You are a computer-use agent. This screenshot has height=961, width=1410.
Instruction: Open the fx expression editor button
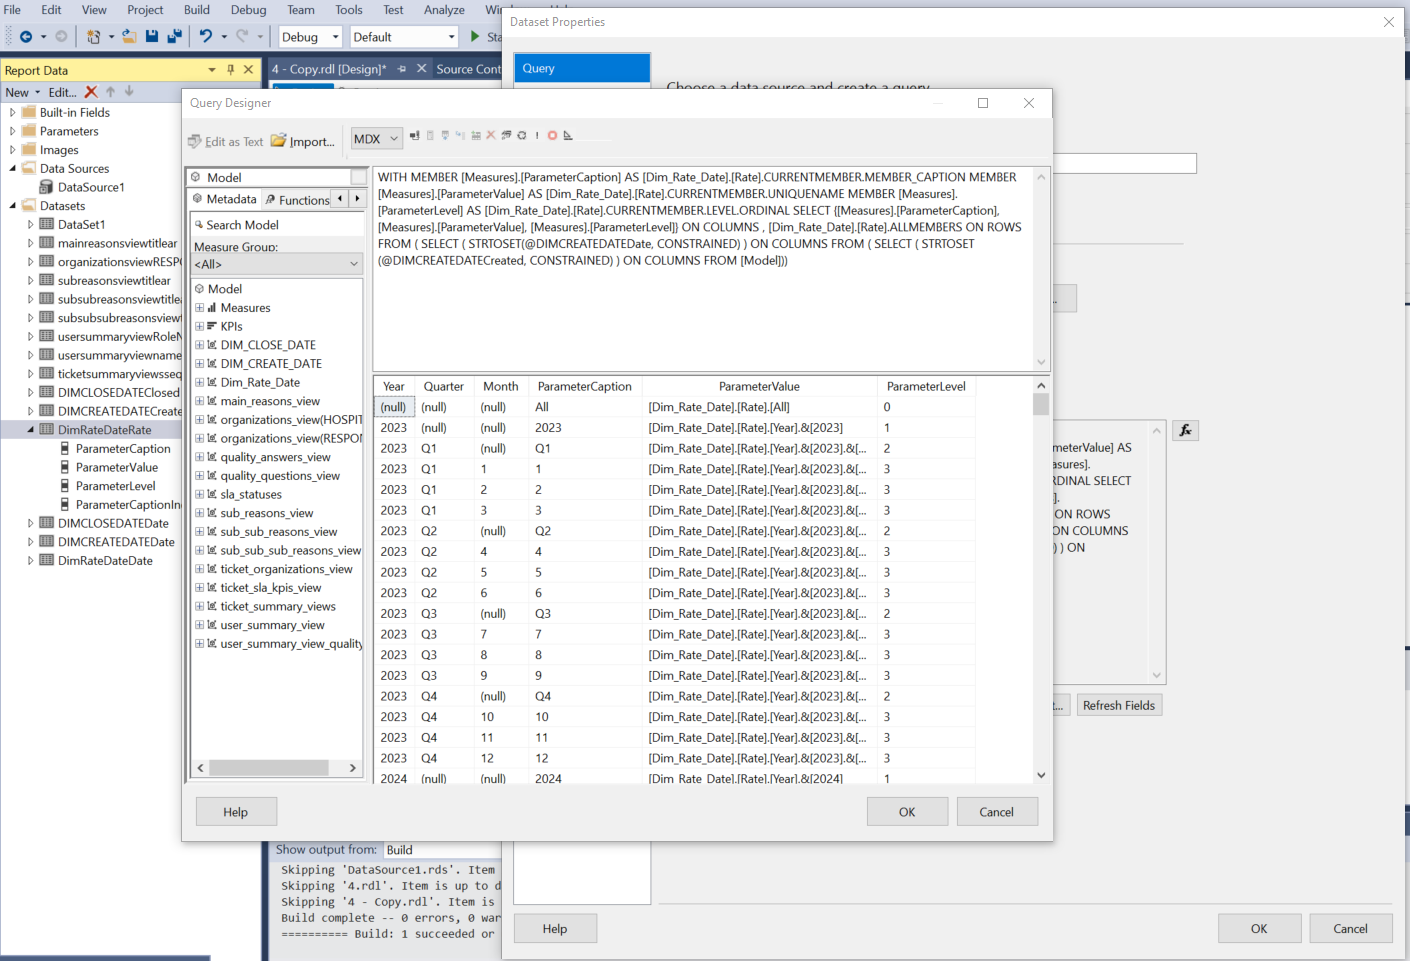(1185, 430)
